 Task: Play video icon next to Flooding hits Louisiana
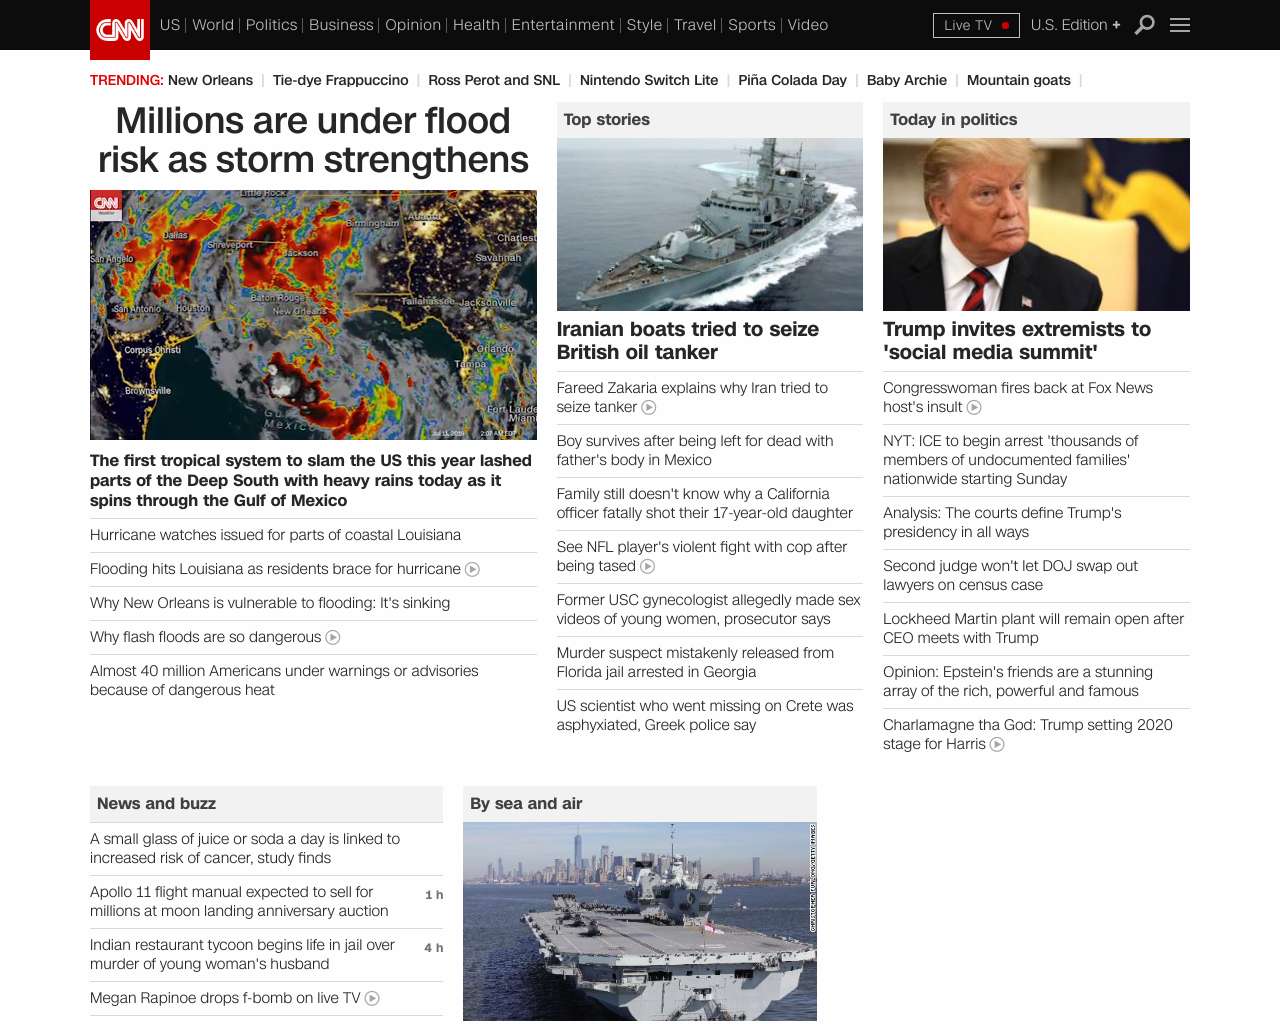(472, 569)
